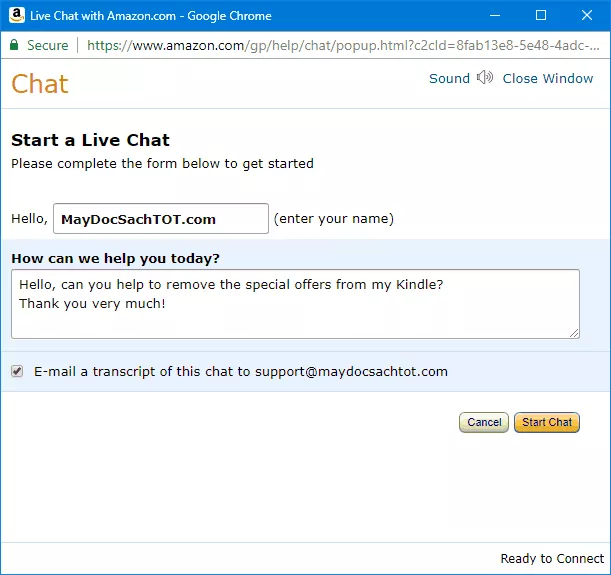Click the Cancel button

484,422
